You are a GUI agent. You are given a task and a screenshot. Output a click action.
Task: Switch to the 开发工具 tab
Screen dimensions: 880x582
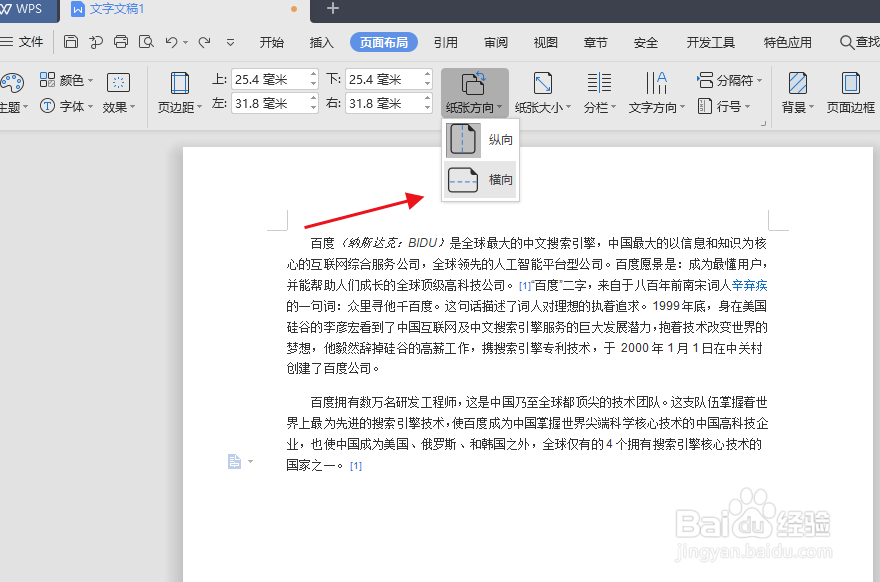(711, 43)
